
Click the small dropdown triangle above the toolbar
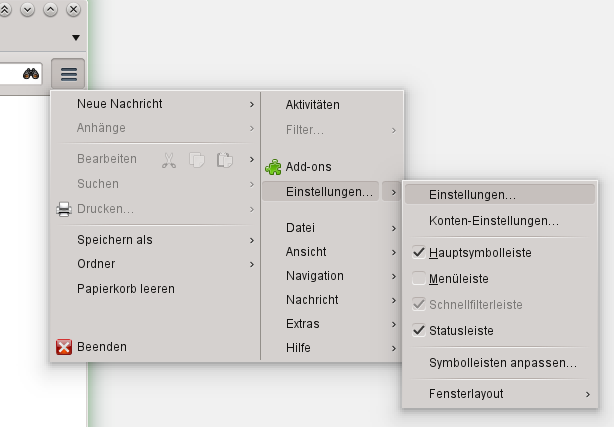(x=76, y=38)
